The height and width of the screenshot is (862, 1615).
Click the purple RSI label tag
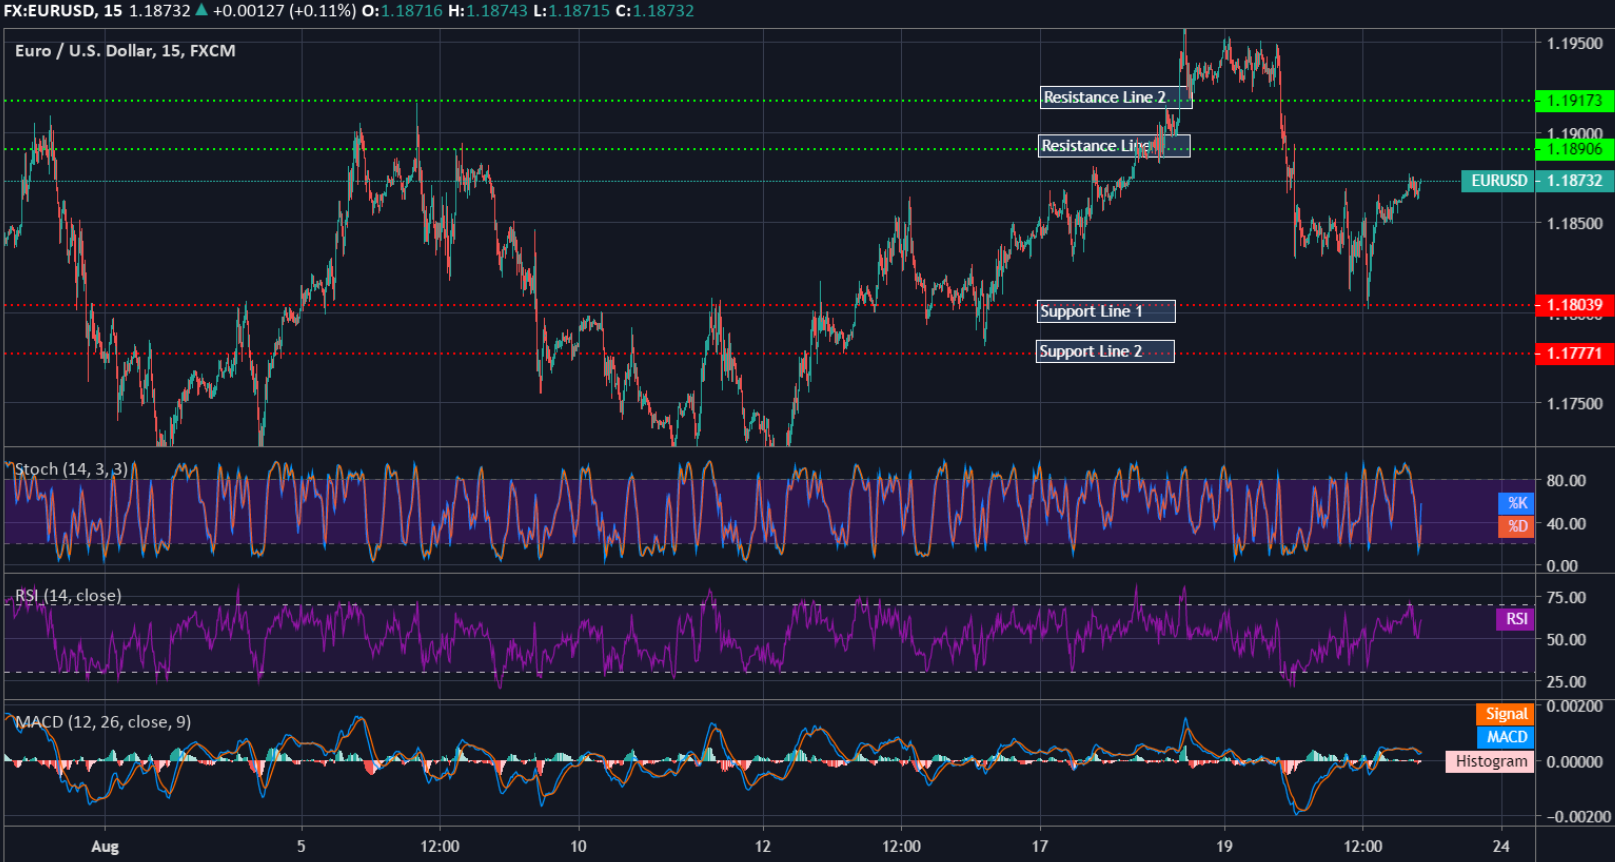(1515, 619)
